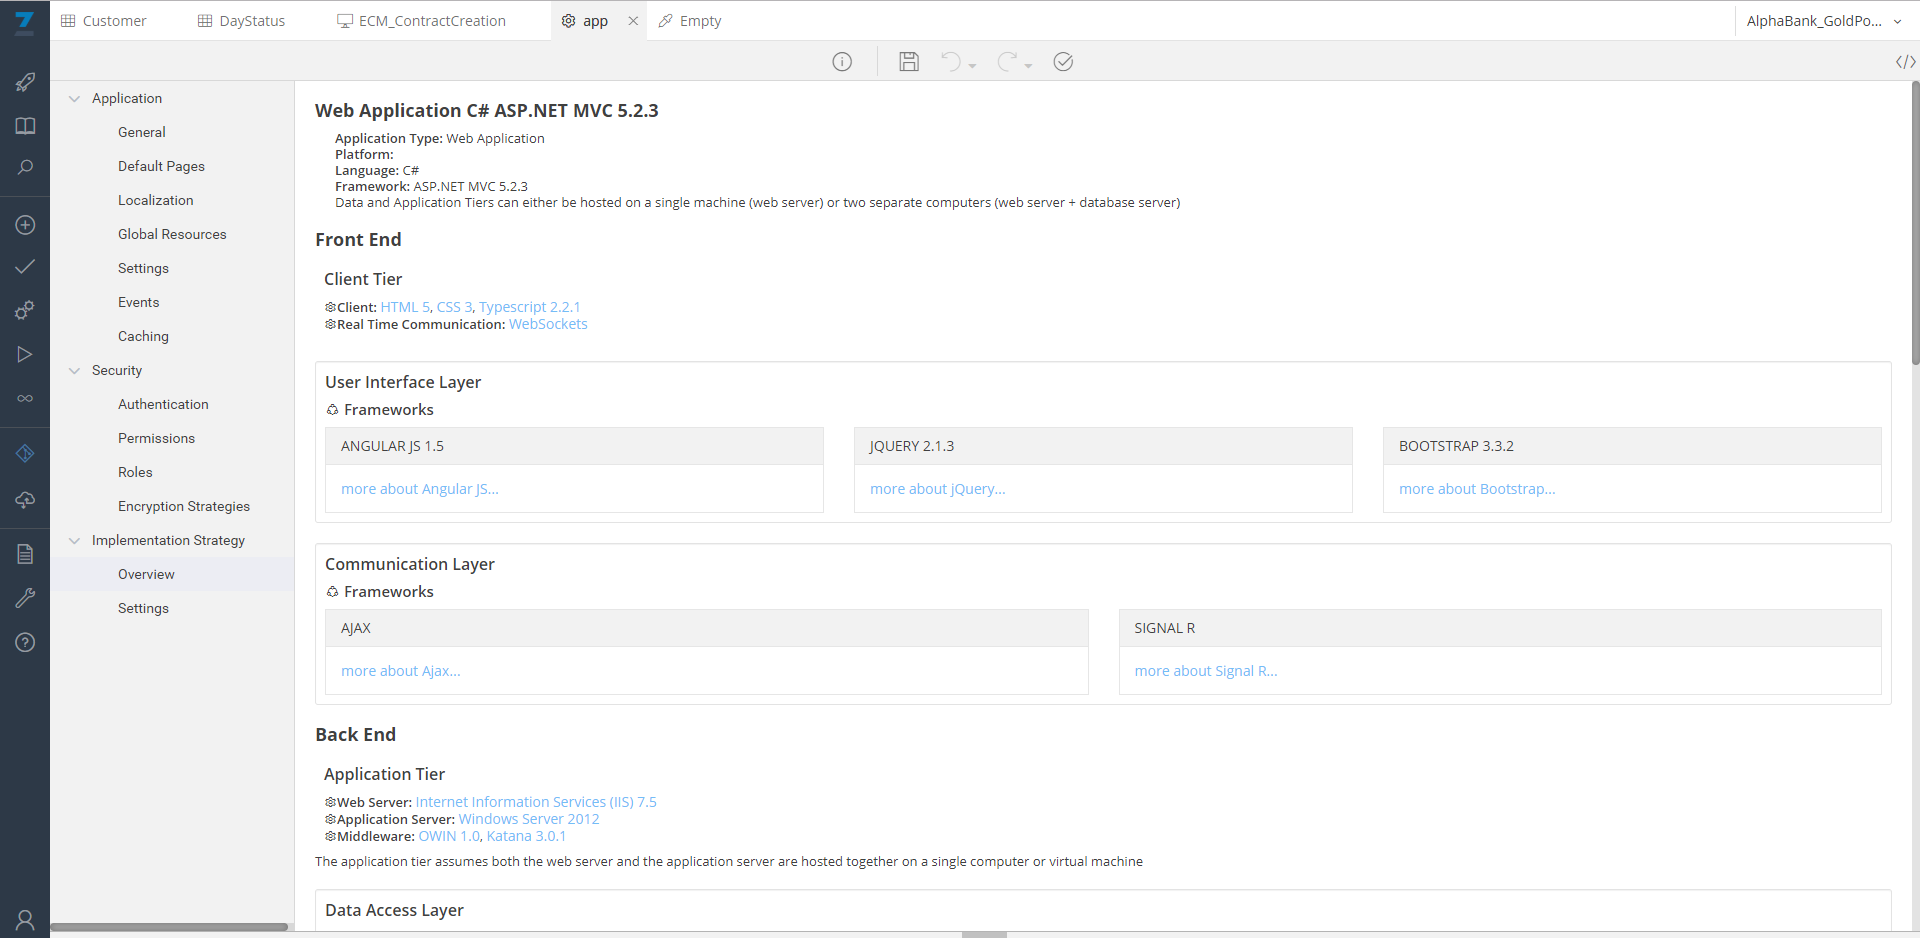Click the info icon in toolbar
Screen dimensions: 1920x938
[842, 62]
